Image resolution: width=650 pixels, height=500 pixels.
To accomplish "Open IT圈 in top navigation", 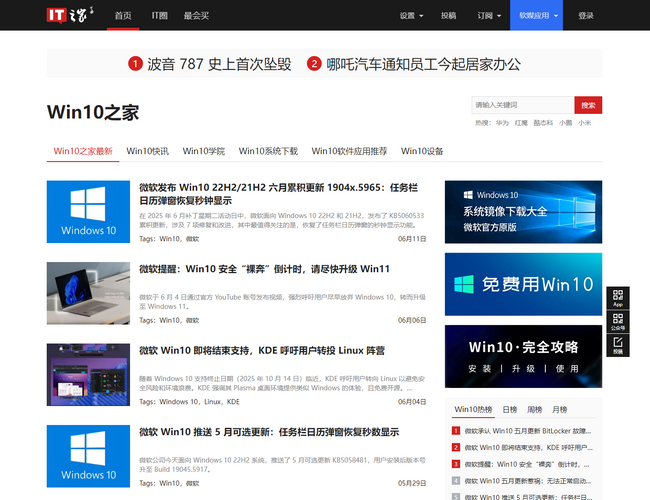I will tap(160, 15).
